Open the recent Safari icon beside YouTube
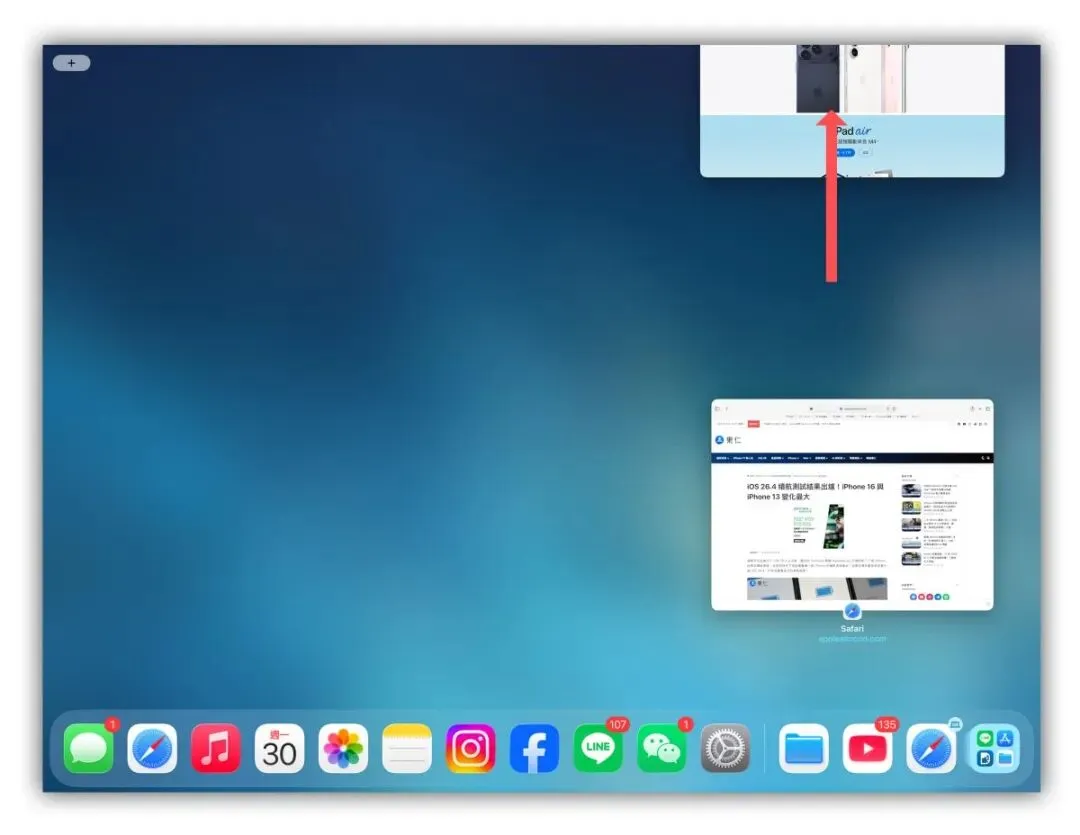This screenshot has height=835, width=1080. click(931, 749)
